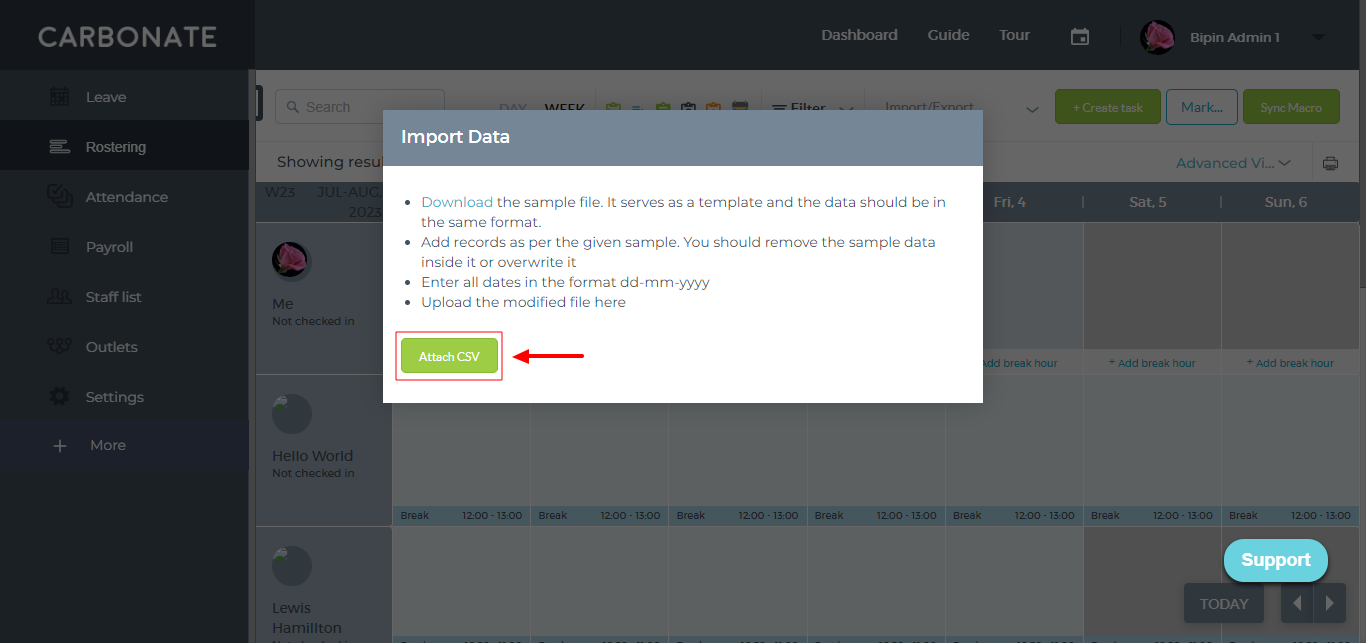Open the Leave section icon in sidebar
This screenshot has height=643, width=1366.
point(60,97)
